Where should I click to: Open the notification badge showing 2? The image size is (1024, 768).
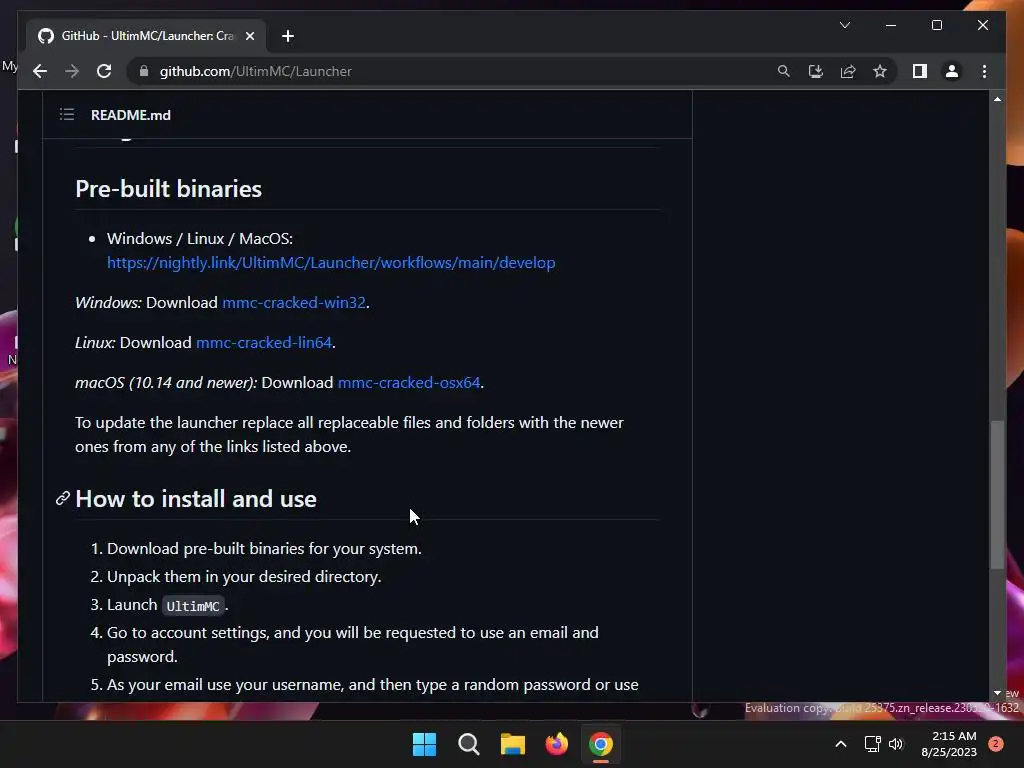pyautogui.click(x=996, y=744)
